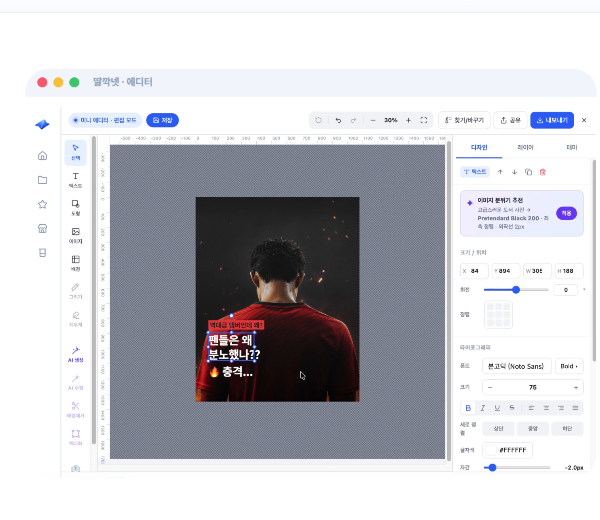Screen dimensions: 600x520
Task: Open the Design tab in the right panel
Action: [x=479, y=147]
